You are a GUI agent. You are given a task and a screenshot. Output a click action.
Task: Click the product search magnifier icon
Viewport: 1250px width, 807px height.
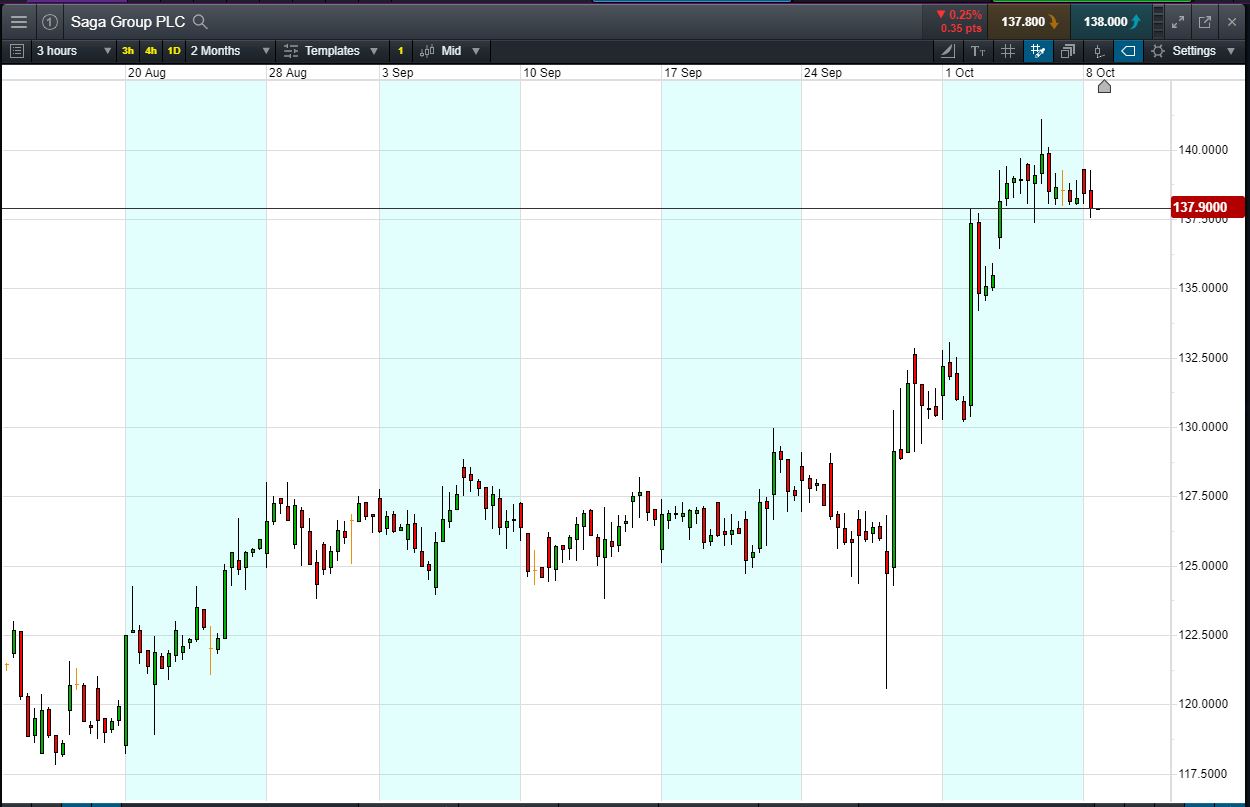(200, 21)
